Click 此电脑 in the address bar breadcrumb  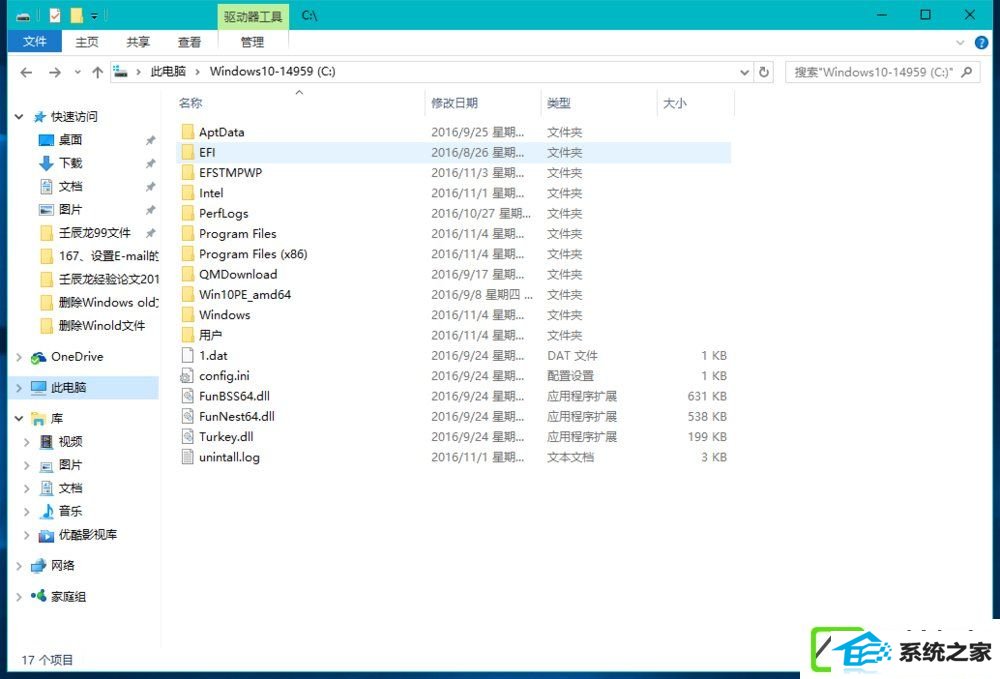point(168,71)
